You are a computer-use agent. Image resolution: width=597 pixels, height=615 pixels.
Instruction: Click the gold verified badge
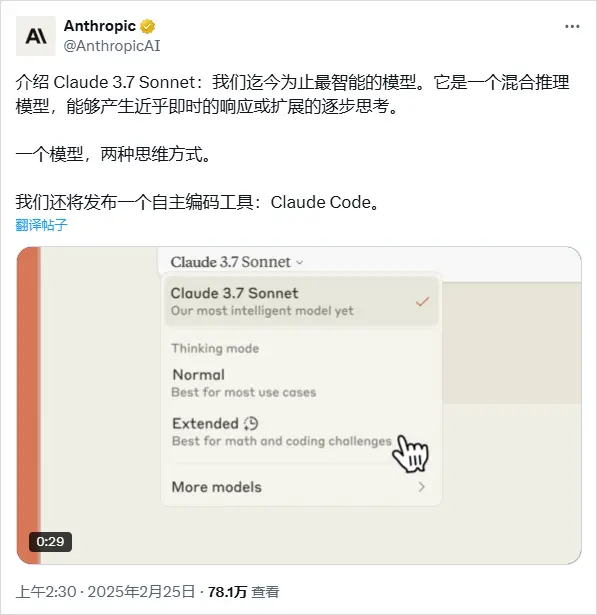[147, 27]
